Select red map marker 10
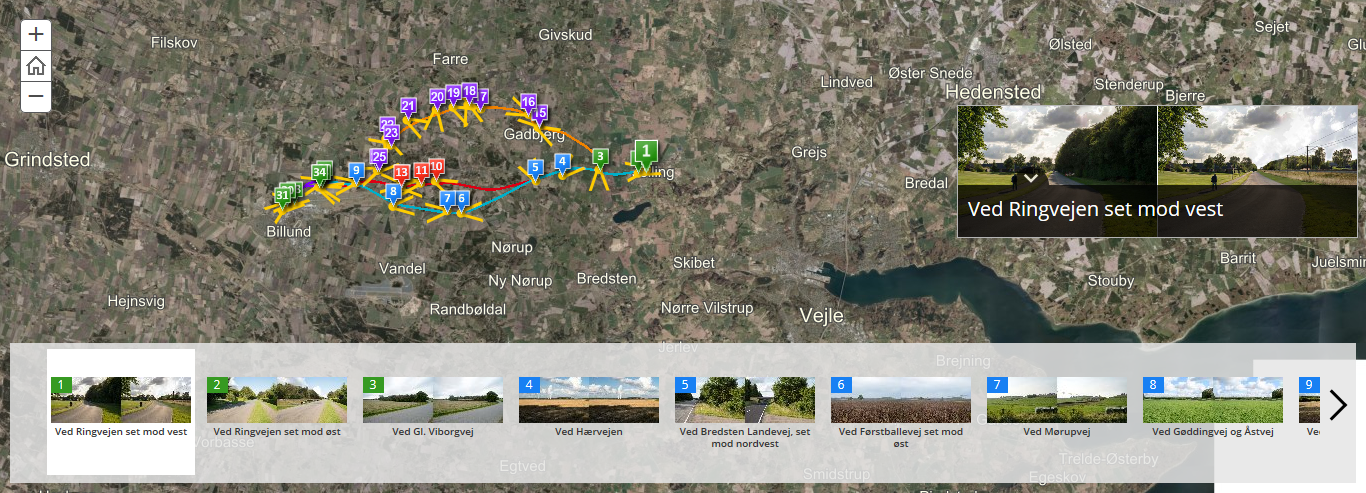This screenshot has width=1366, height=493. click(436, 168)
